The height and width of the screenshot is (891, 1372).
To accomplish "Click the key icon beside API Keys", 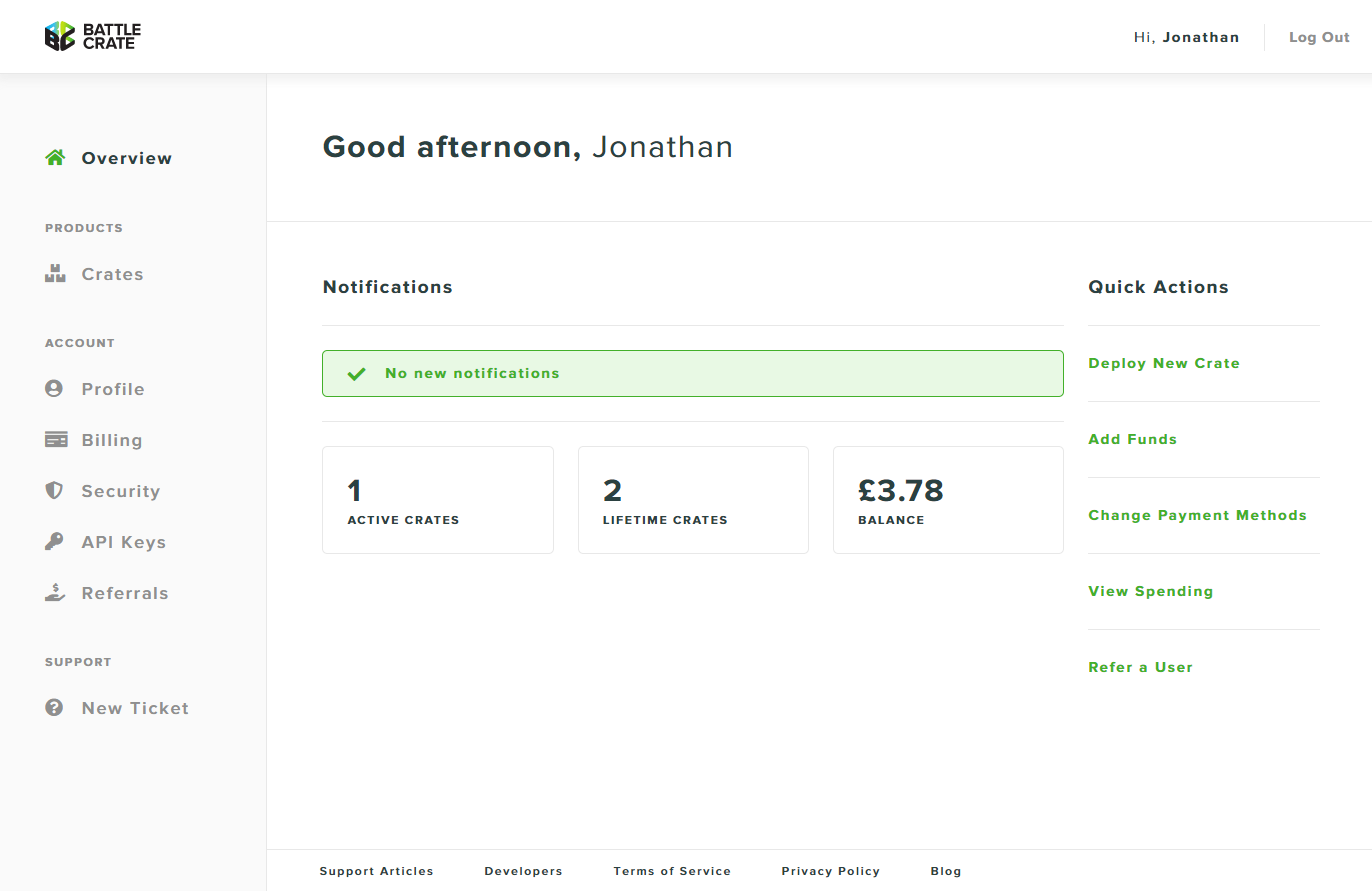I will 54,542.
